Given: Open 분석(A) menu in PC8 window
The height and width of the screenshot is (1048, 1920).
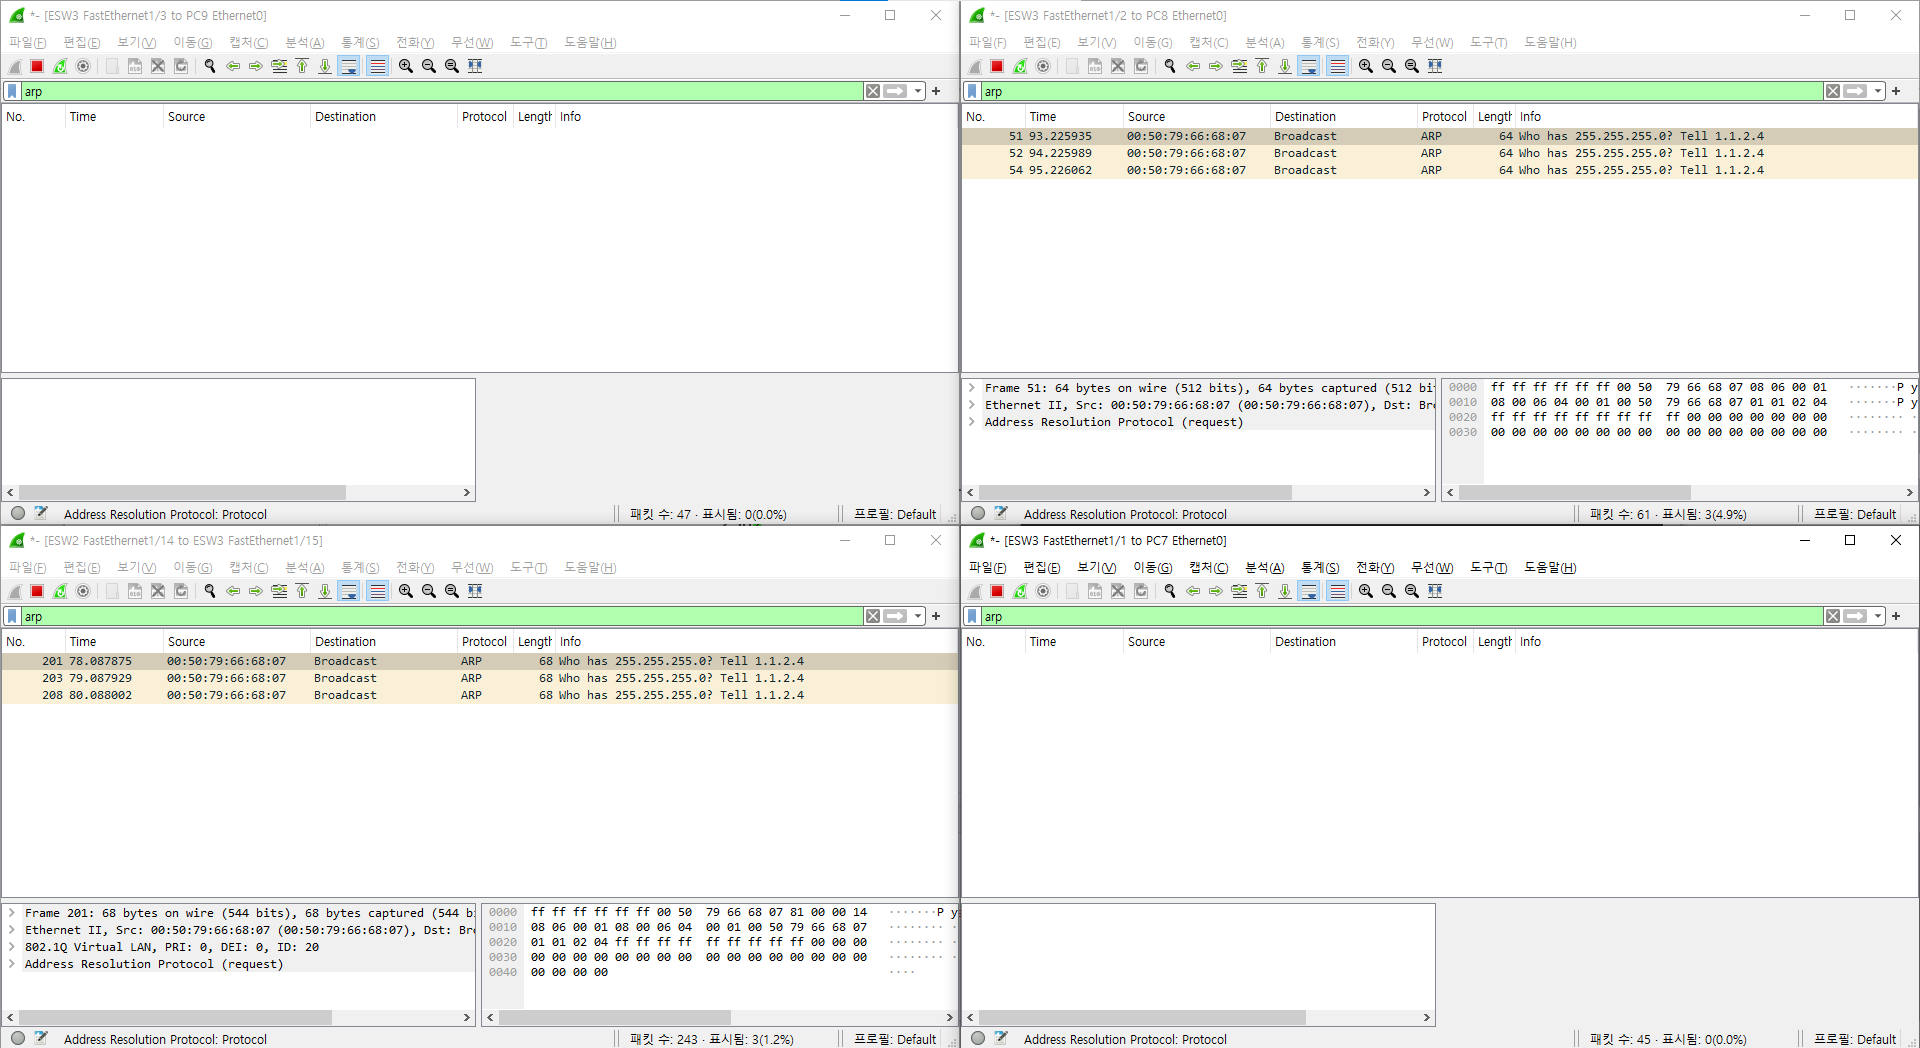Looking at the screenshot, I should tap(1264, 43).
